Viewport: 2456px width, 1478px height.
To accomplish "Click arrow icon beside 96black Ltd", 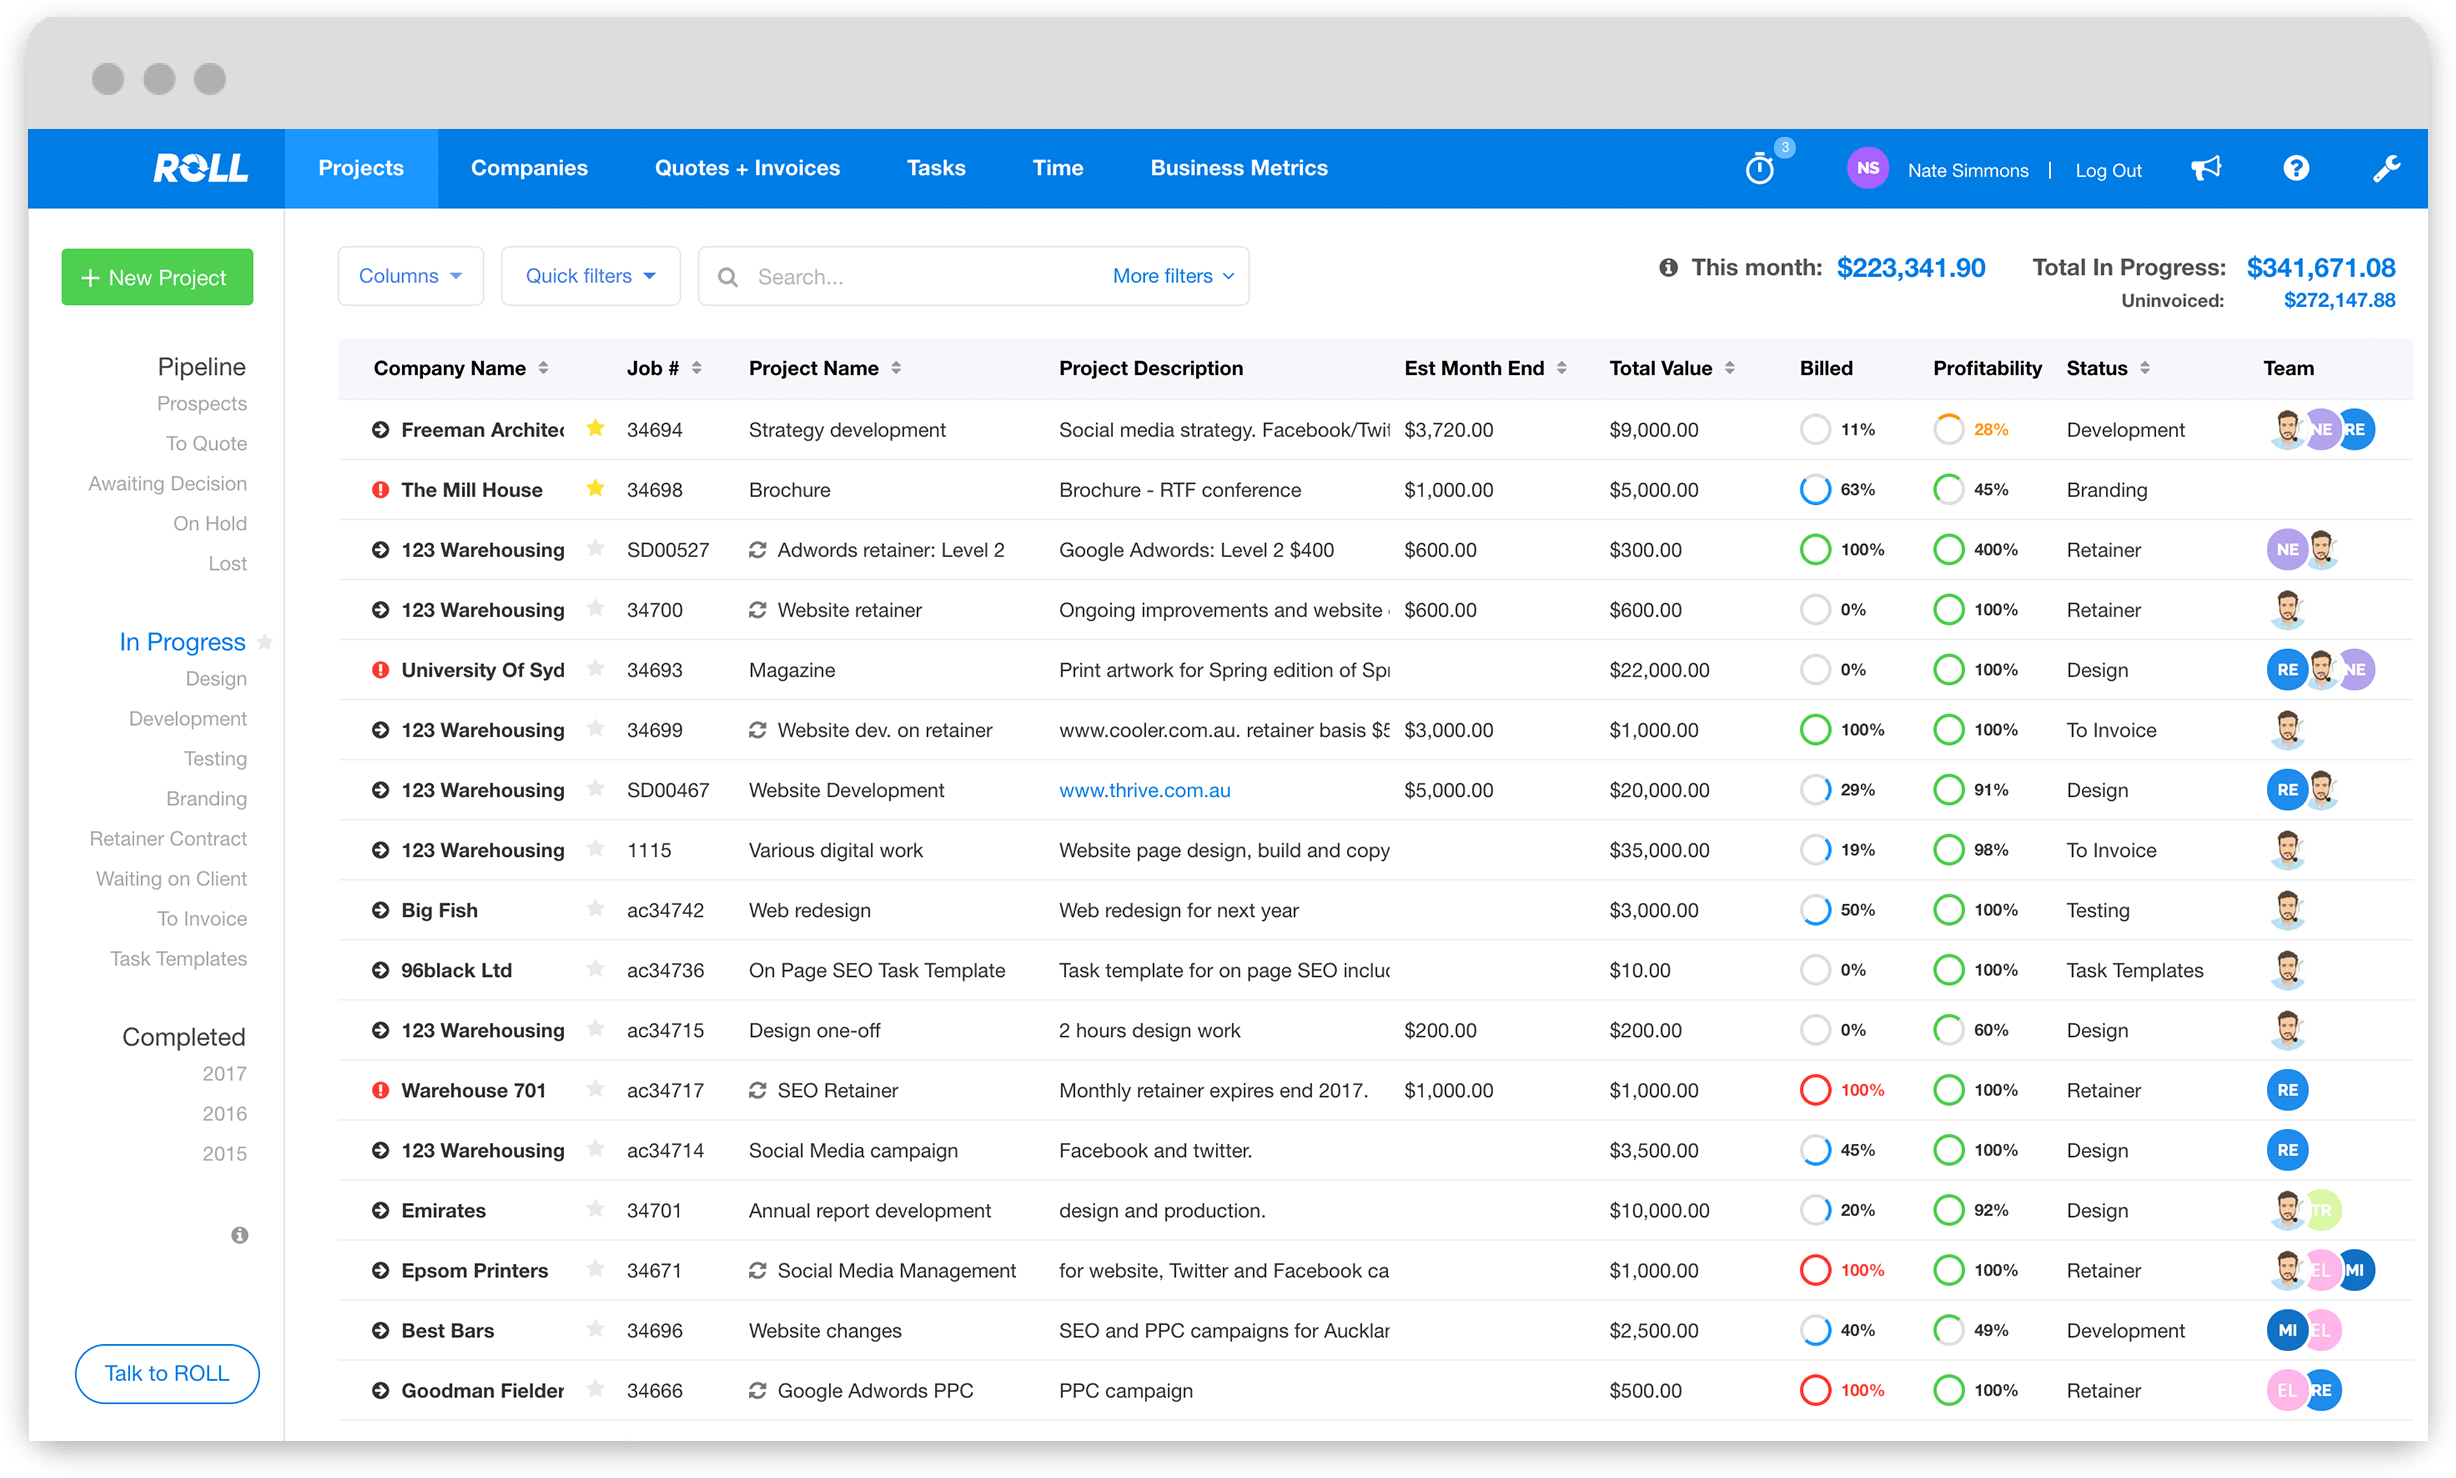I will coord(380,970).
